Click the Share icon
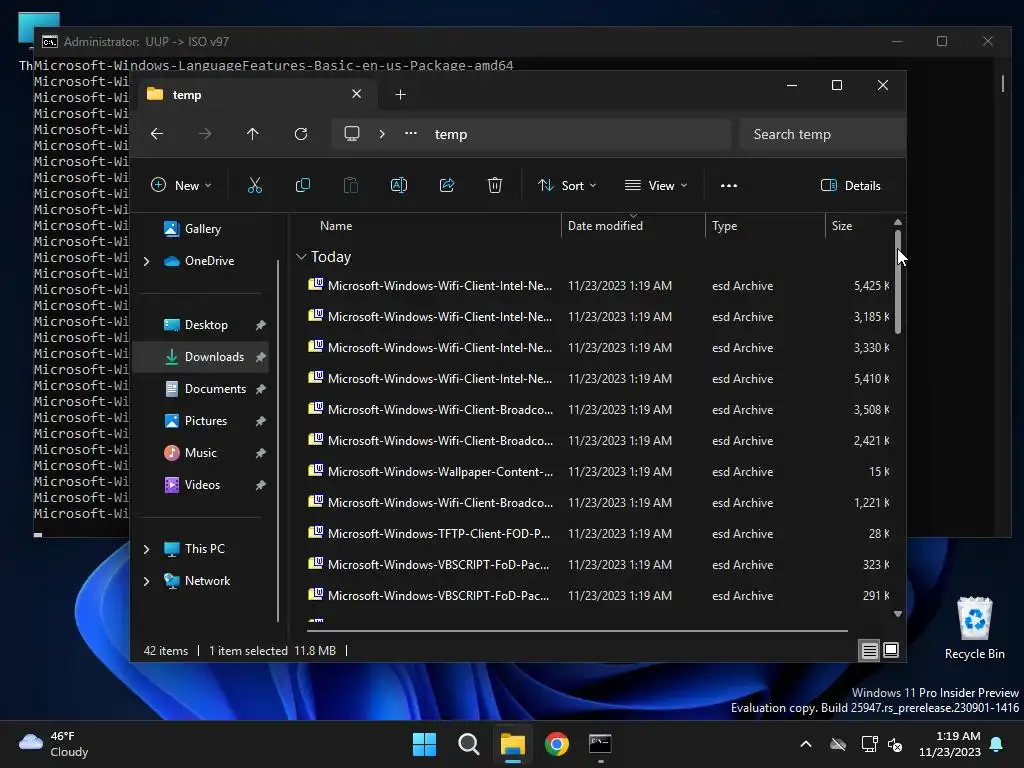This screenshot has height=768, width=1024. click(x=447, y=185)
